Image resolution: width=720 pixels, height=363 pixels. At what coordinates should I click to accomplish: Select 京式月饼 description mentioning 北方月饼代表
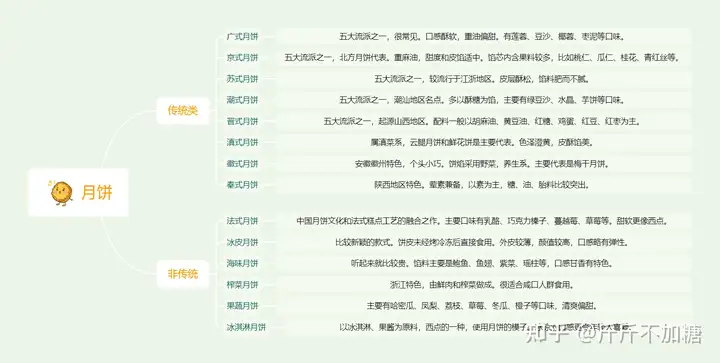(484, 58)
